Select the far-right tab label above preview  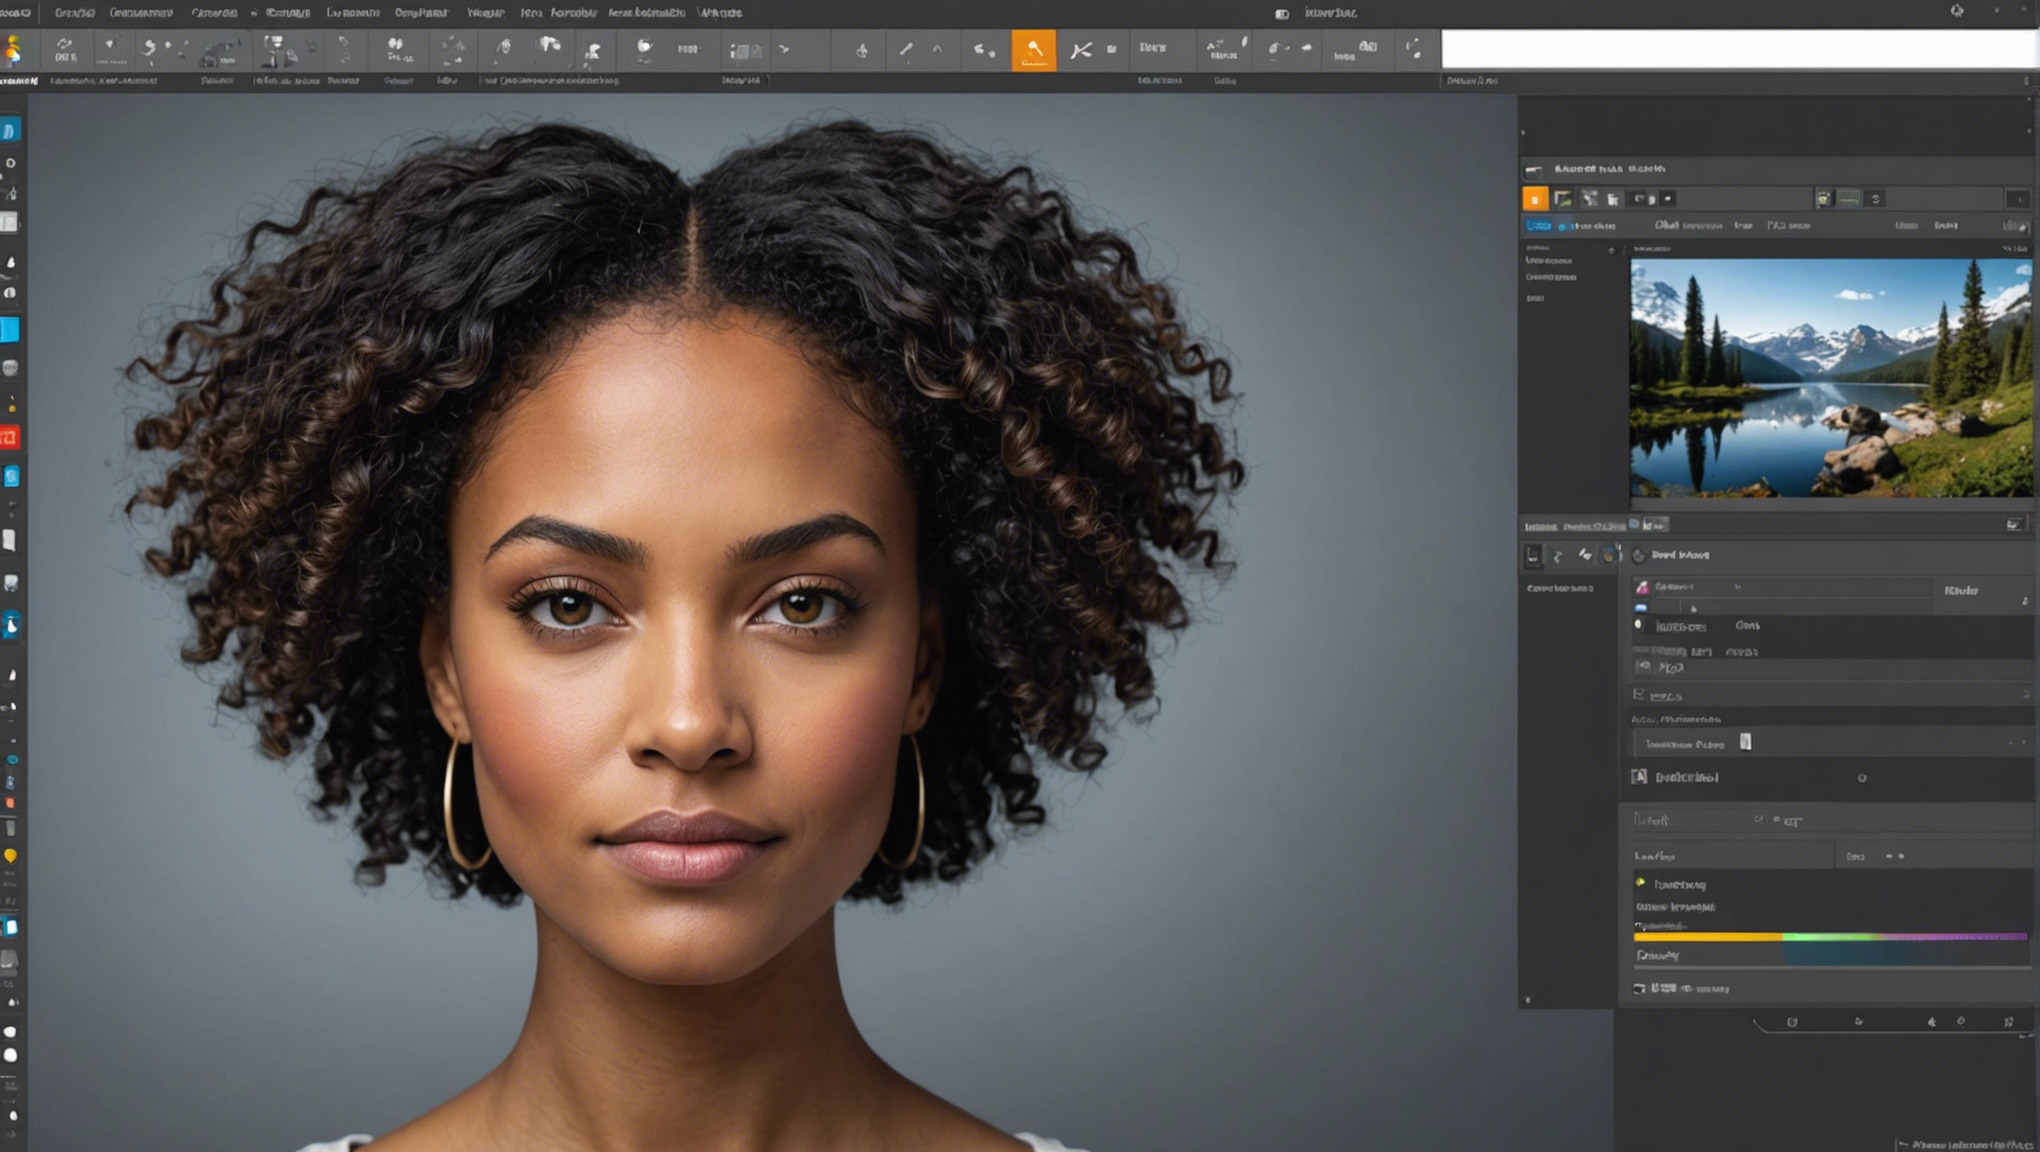[2015, 227]
